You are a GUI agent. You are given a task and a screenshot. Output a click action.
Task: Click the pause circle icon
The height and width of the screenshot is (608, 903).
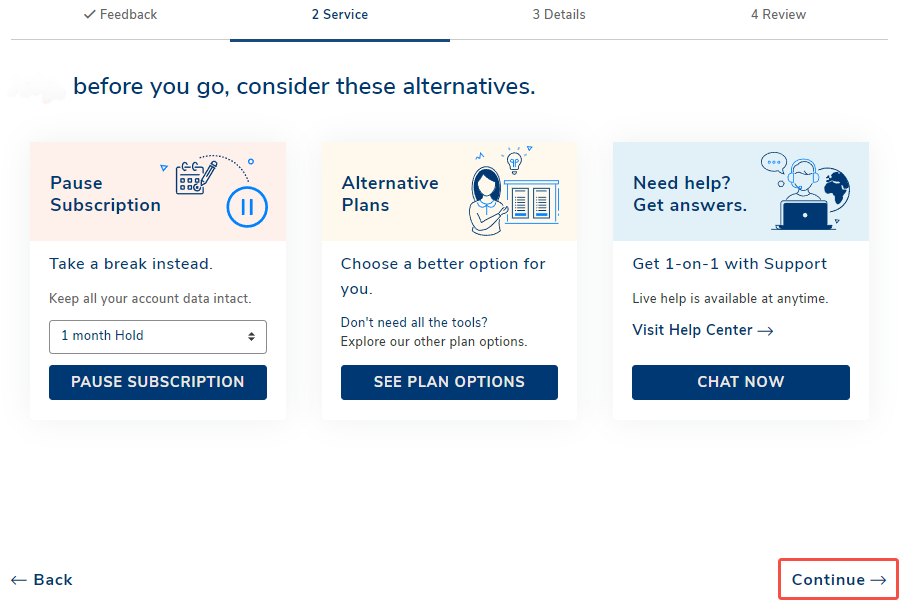[x=246, y=207]
